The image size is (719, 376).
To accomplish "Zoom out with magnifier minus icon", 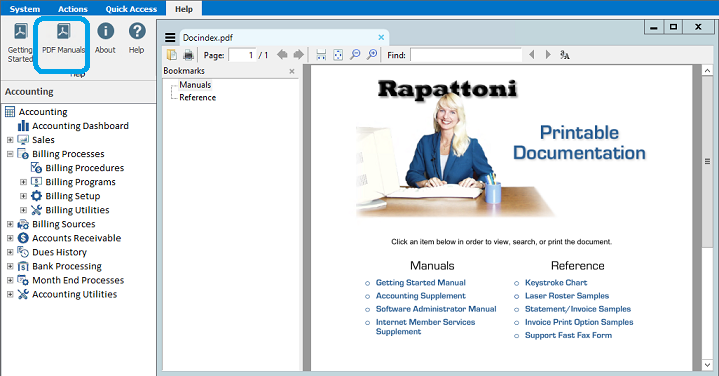I will pos(355,55).
